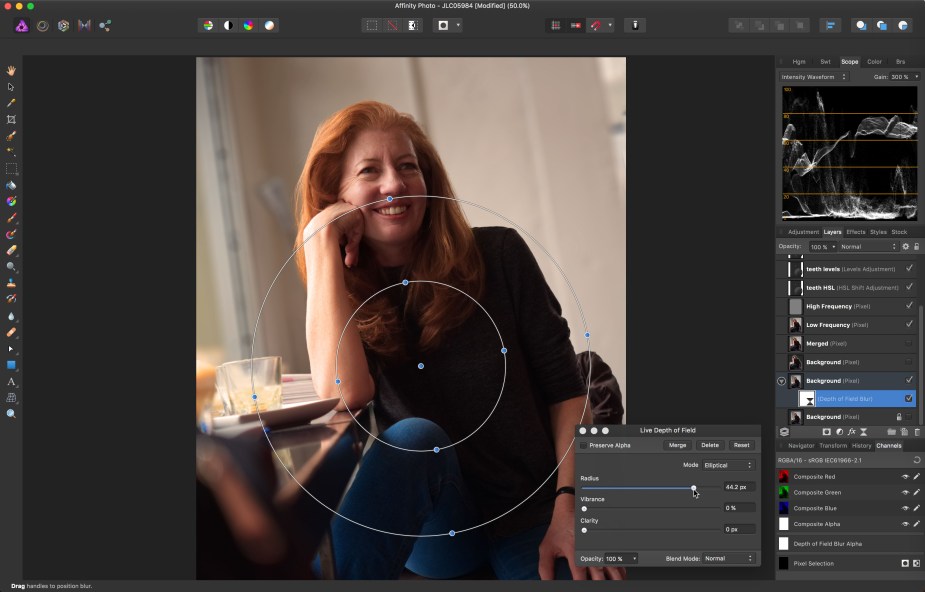Viewport: 925px width, 592px height.
Task: Open the Navigator tab
Action: pos(801,446)
